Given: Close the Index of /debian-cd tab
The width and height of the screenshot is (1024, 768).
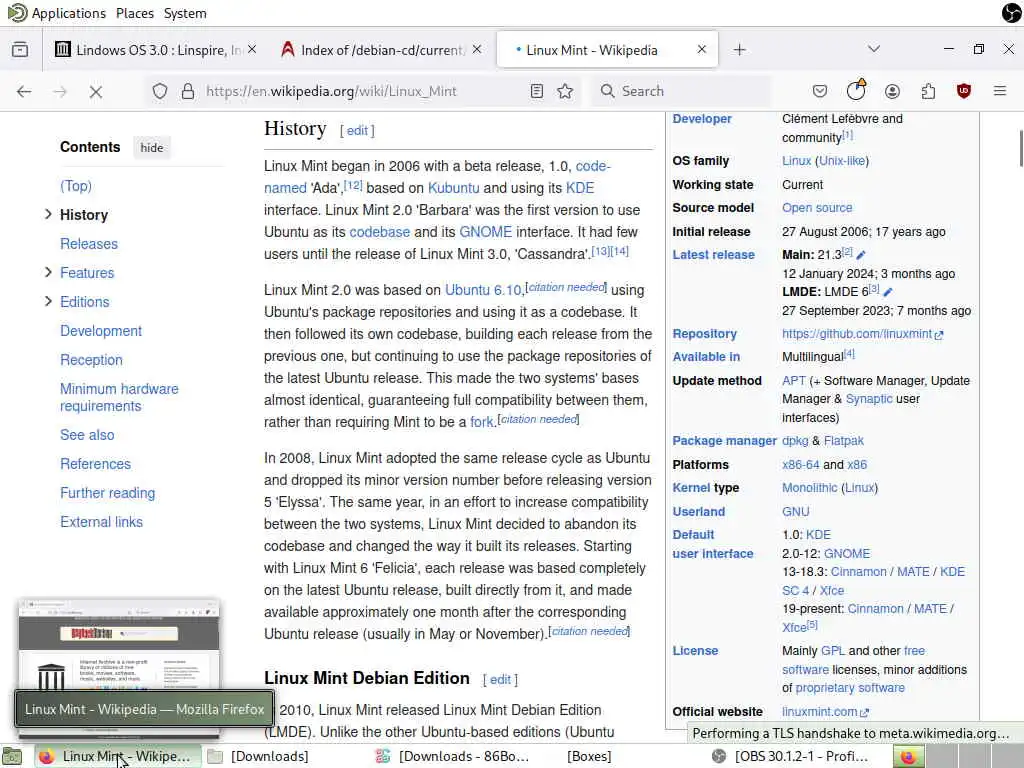Looking at the screenshot, I should pos(477,49).
